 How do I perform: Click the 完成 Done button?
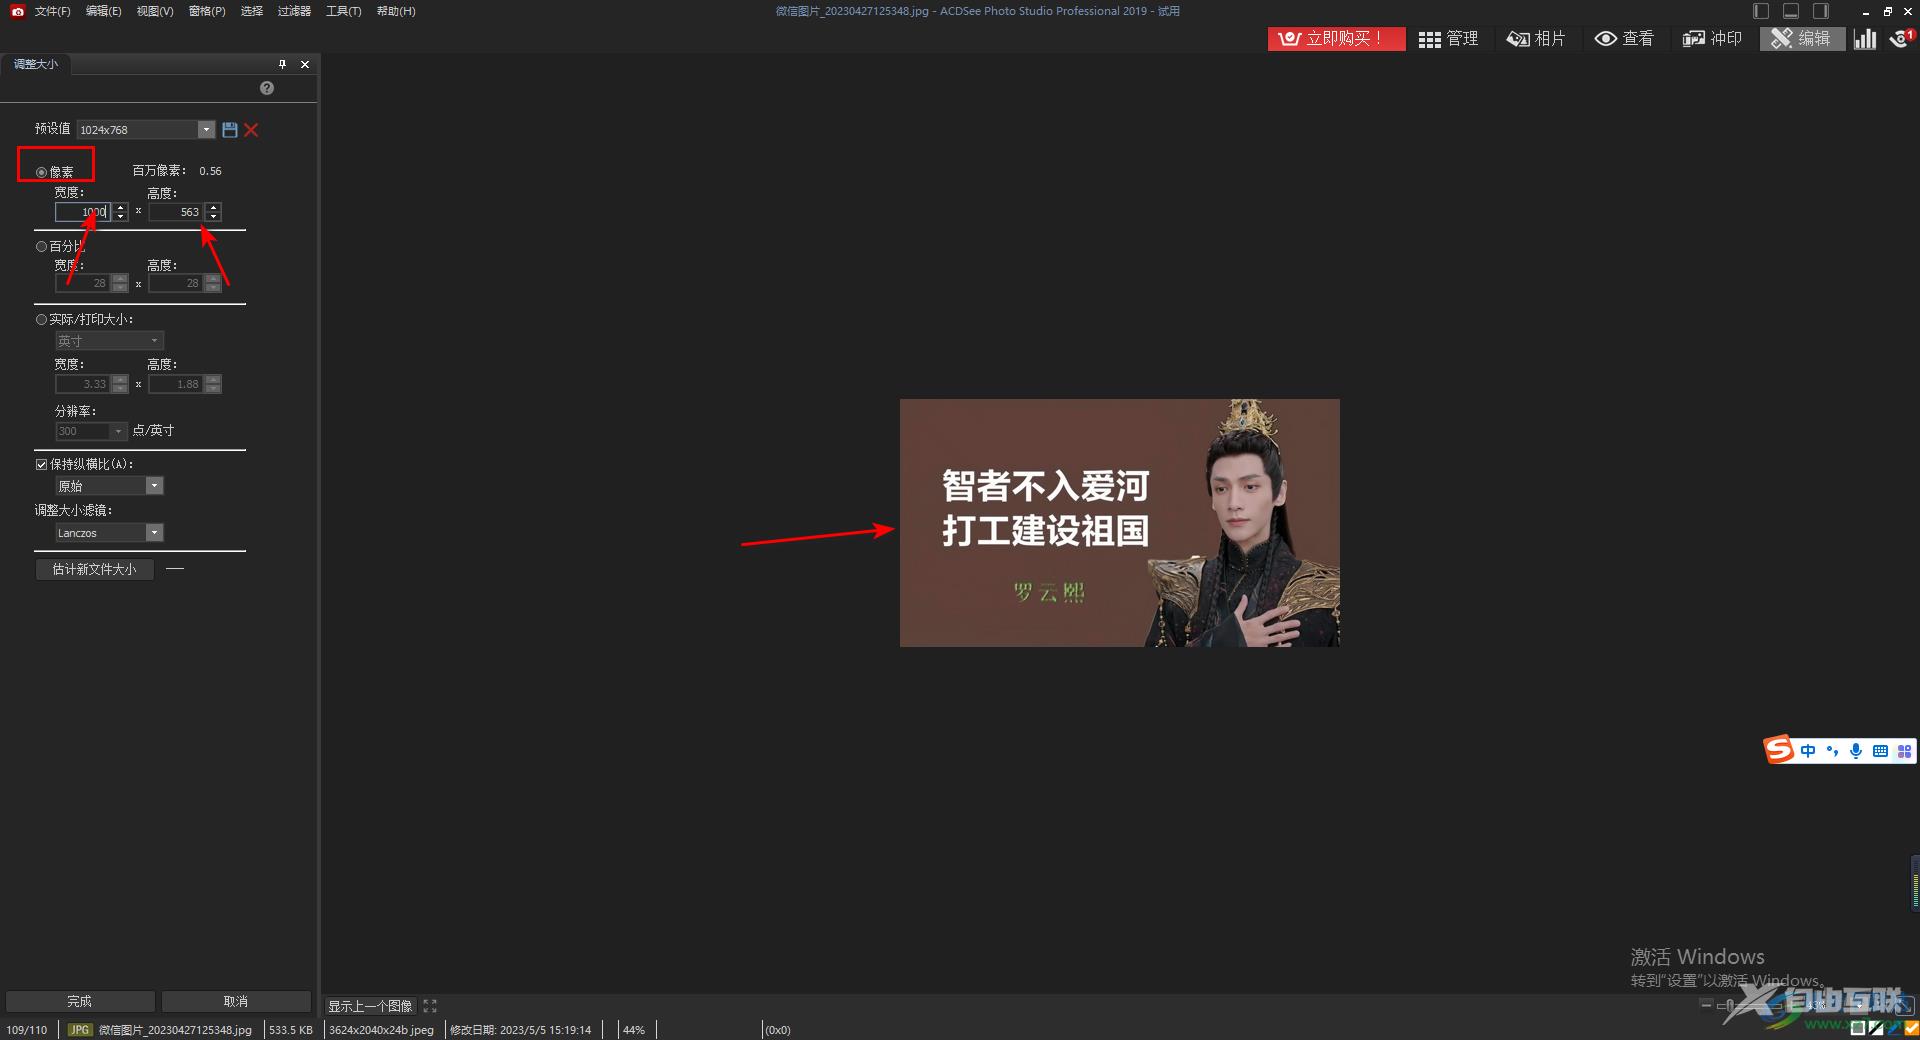80,1001
